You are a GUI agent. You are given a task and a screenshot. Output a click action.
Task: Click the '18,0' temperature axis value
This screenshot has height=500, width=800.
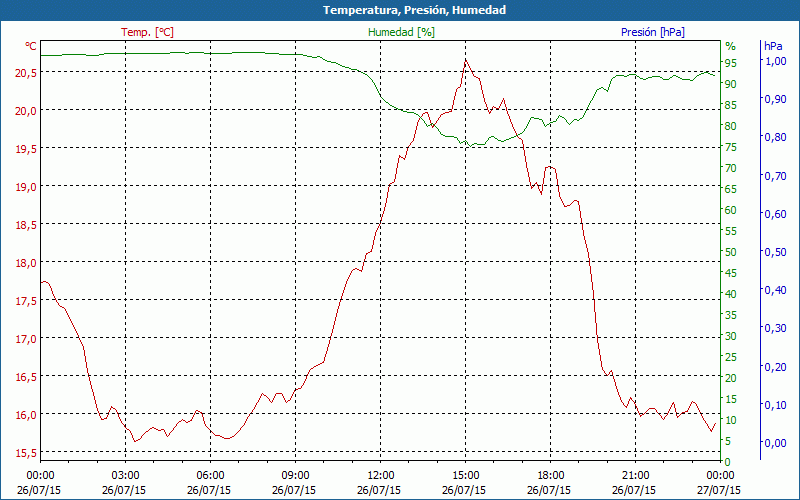[26, 263]
